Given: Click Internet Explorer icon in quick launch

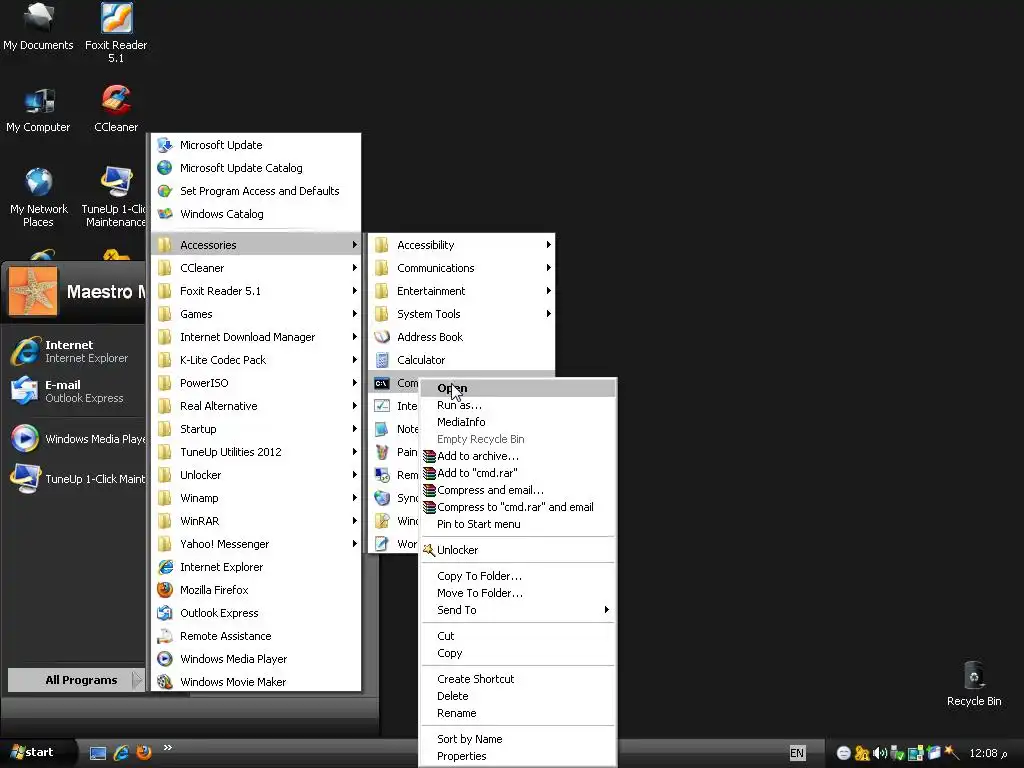Looking at the screenshot, I should (x=121, y=752).
